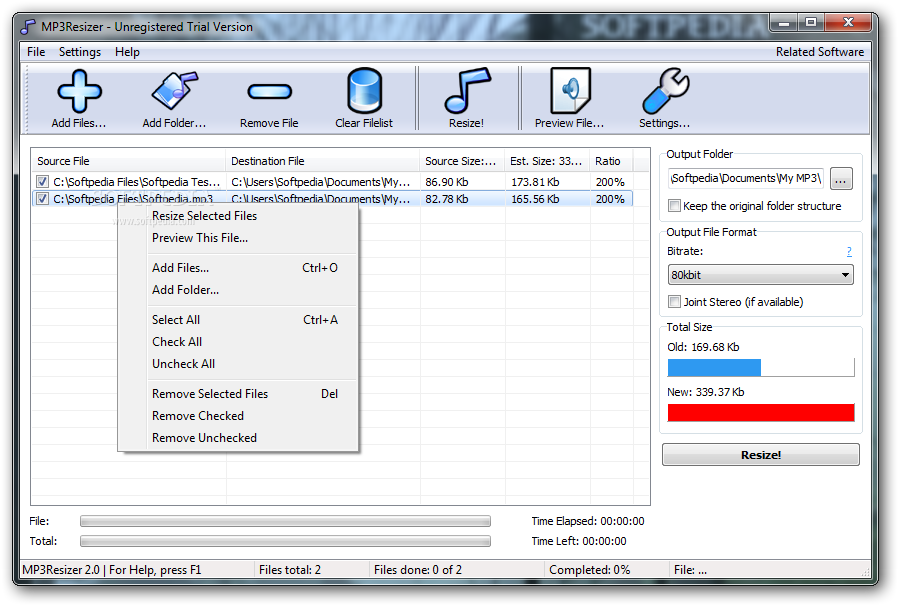Image resolution: width=899 pixels, height=606 pixels.
Task: Open the Bitrate 80kbit dropdown
Action: pyautogui.click(x=760, y=275)
